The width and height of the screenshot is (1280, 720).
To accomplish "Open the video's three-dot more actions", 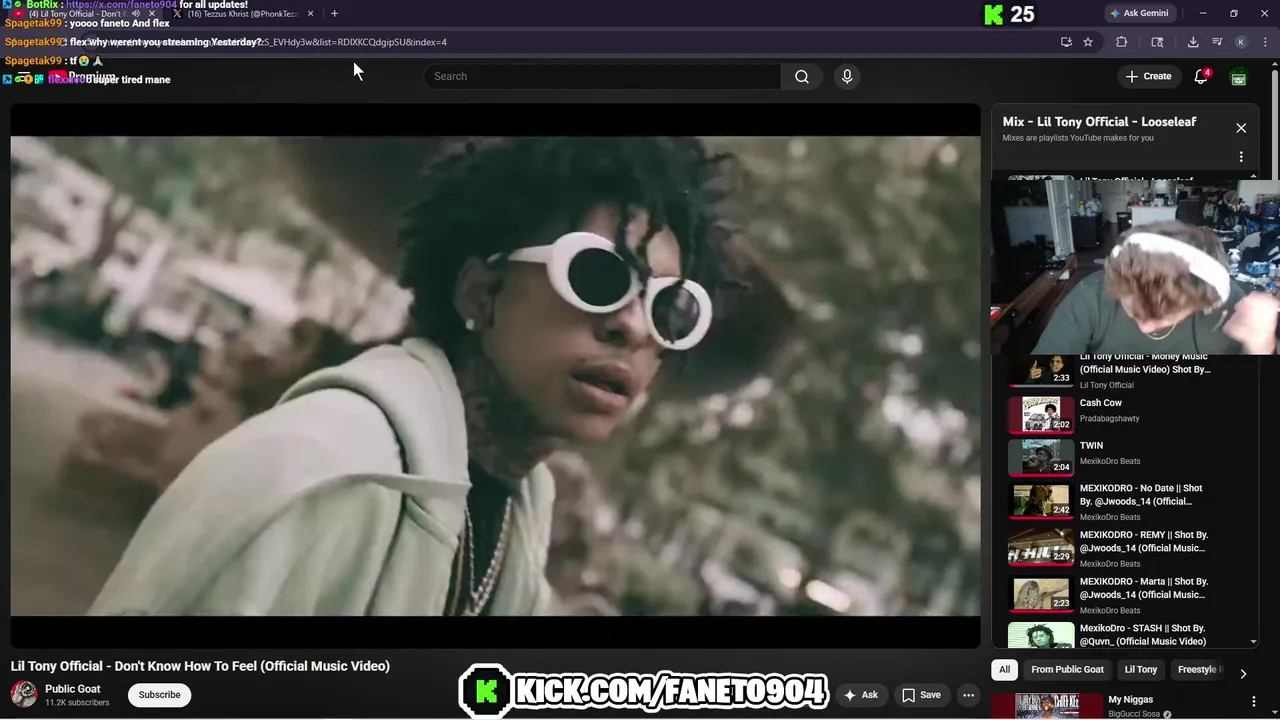I will pos(968,695).
